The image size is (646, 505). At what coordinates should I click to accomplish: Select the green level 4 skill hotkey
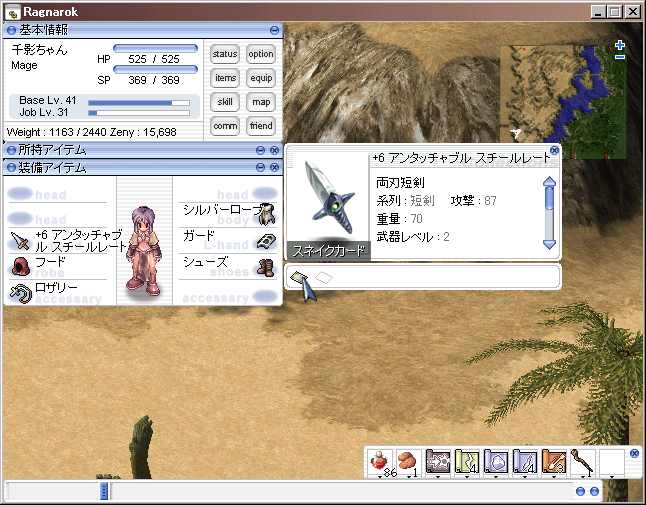(466, 462)
